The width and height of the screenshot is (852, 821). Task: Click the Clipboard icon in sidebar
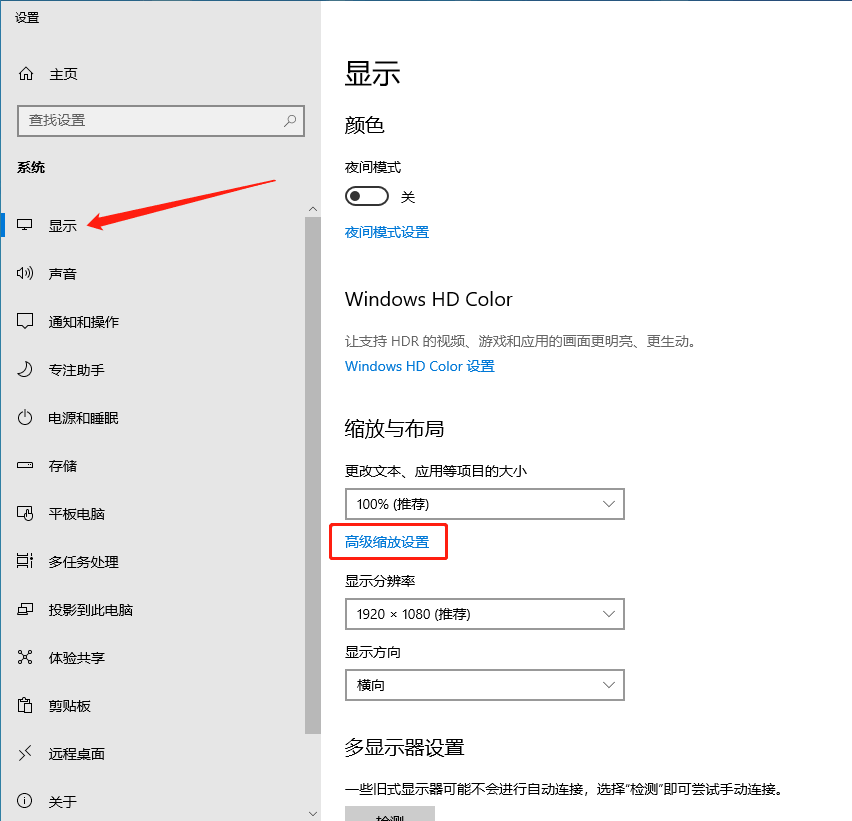point(26,706)
